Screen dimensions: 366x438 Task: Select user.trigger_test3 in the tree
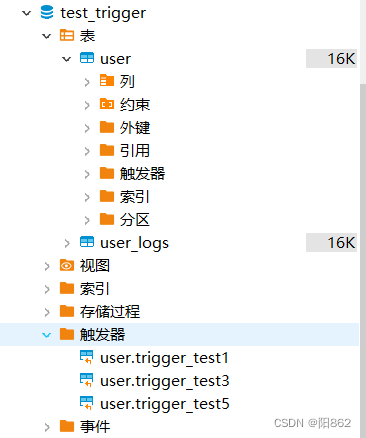pyautogui.click(x=165, y=381)
